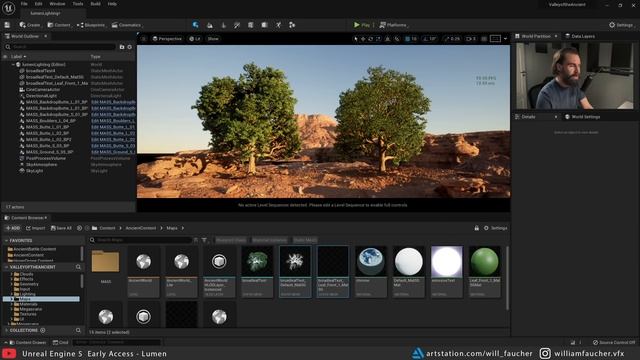
Task: Choose the viewport scale tool
Action: coord(378,39)
